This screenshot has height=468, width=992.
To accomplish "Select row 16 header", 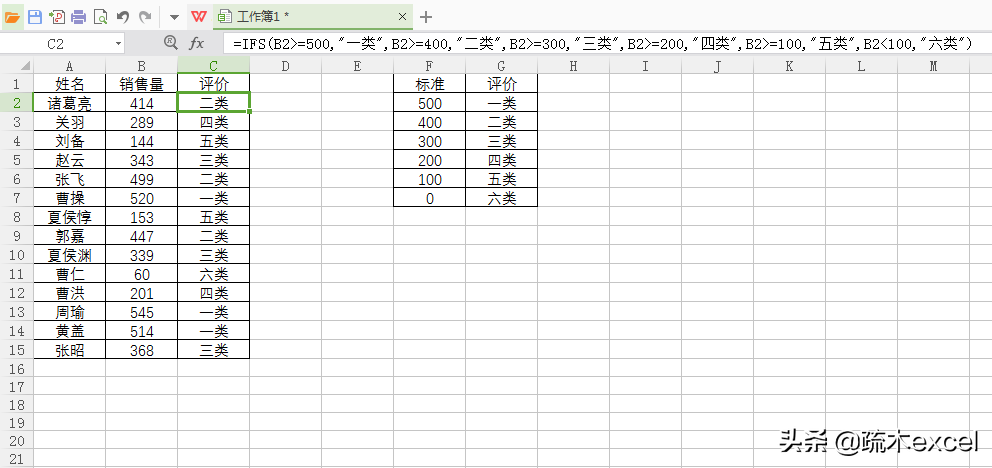I will pos(16,369).
